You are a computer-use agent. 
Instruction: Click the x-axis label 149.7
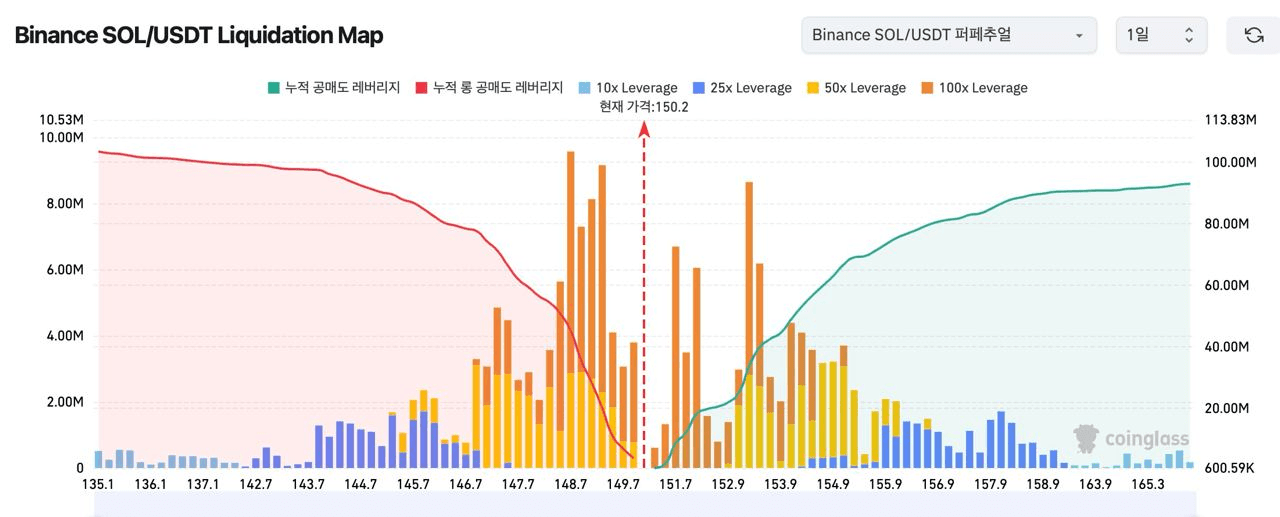(x=623, y=484)
